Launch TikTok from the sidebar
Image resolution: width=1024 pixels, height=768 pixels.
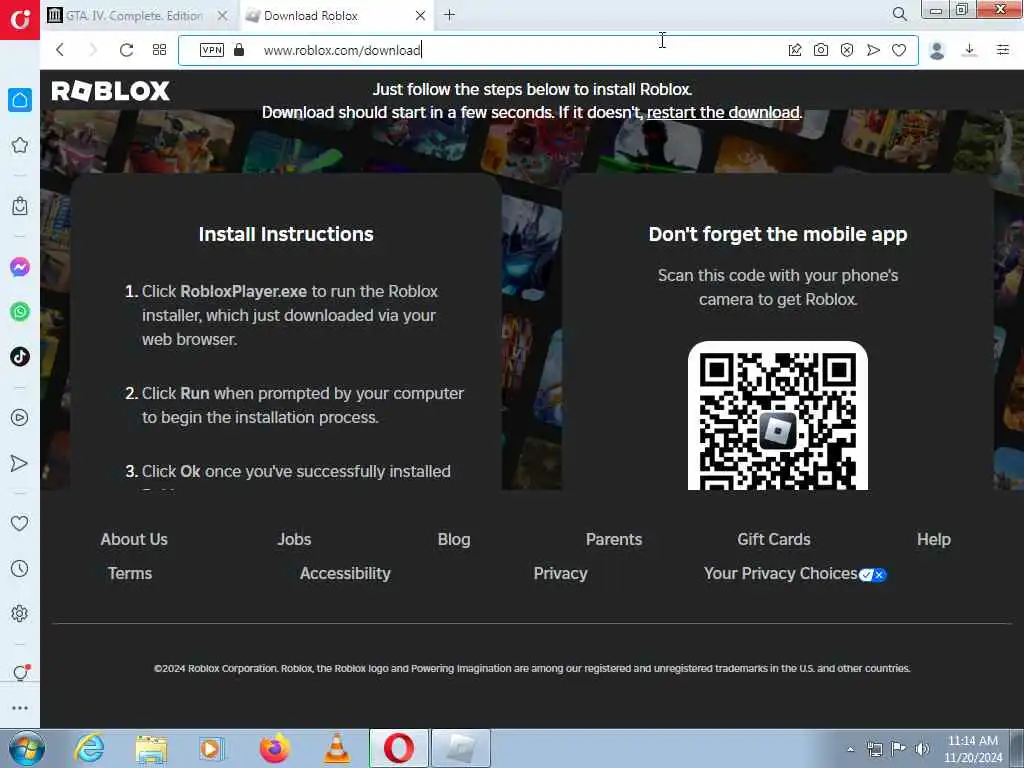pyautogui.click(x=20, y=357)
